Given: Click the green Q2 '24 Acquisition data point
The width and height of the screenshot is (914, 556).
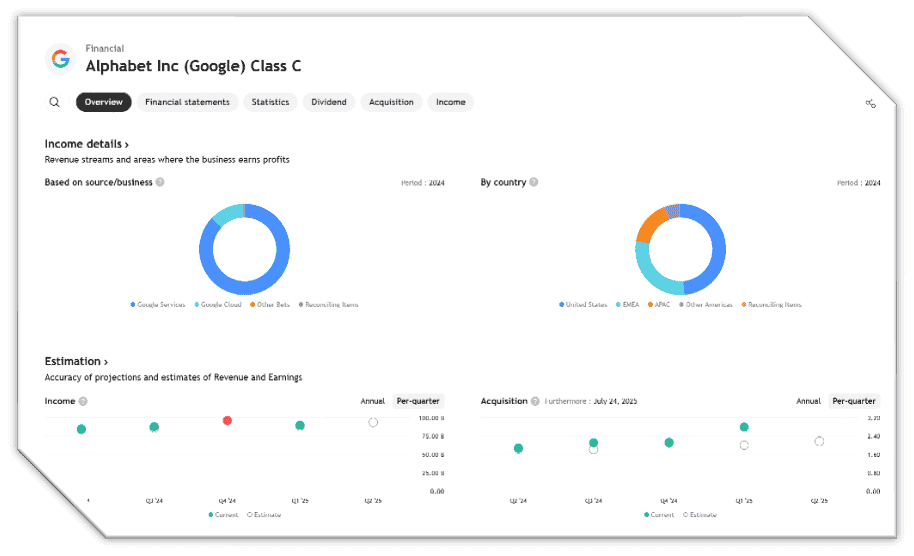Looking at the screenshot, I should (x=518, y=448).
